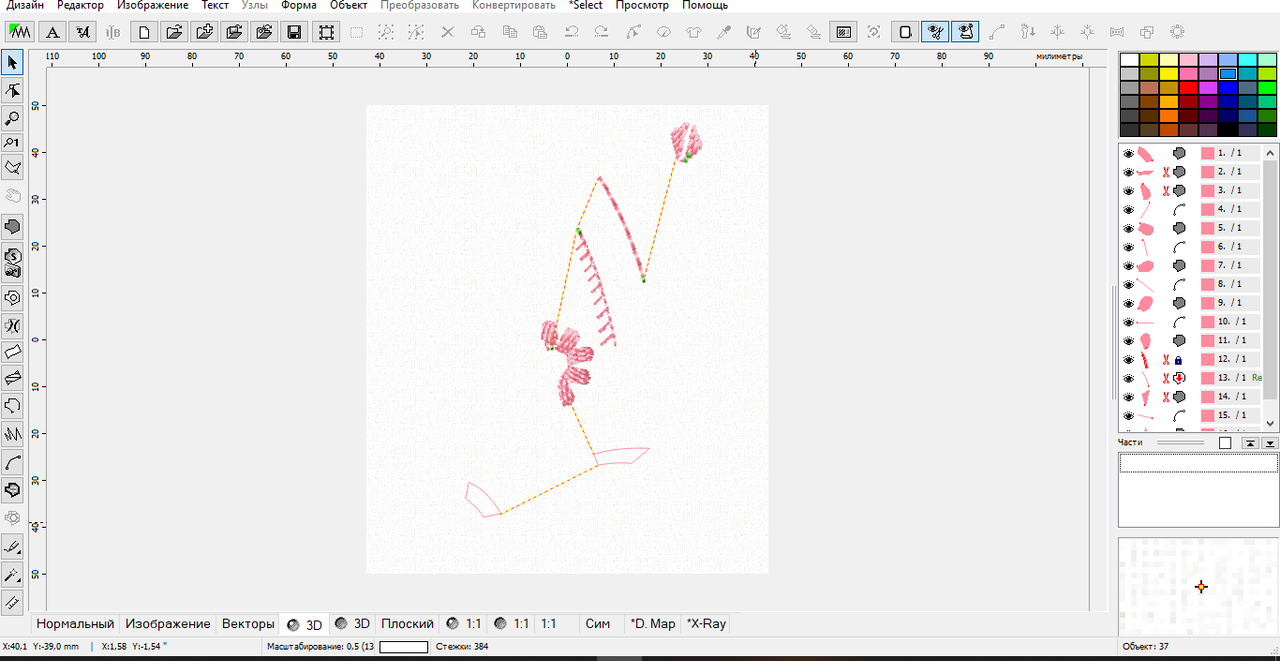Image resolution: width=1280 pixels, height=661 pixels.
Task: Pick the white swatch in color palette
Action: tap(1129, 60)
